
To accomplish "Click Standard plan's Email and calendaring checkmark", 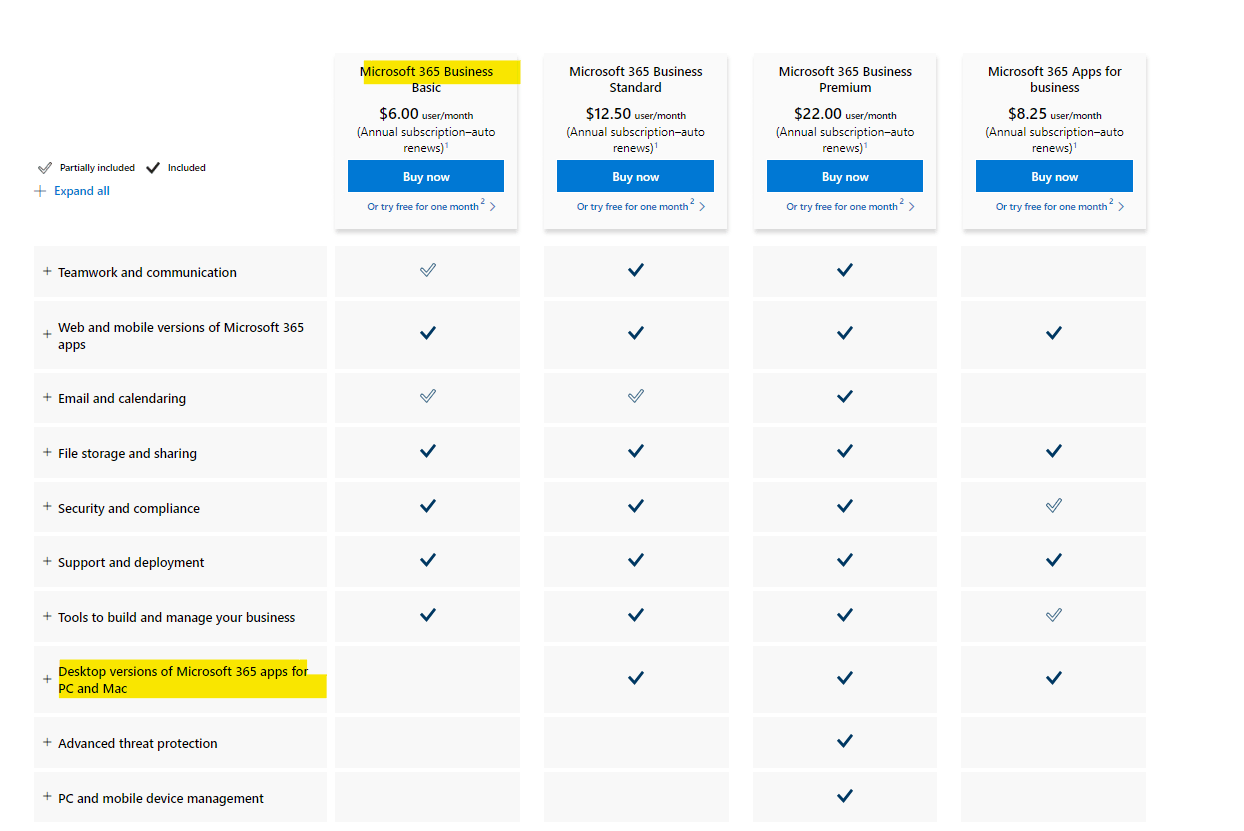I will click(636, 397).
